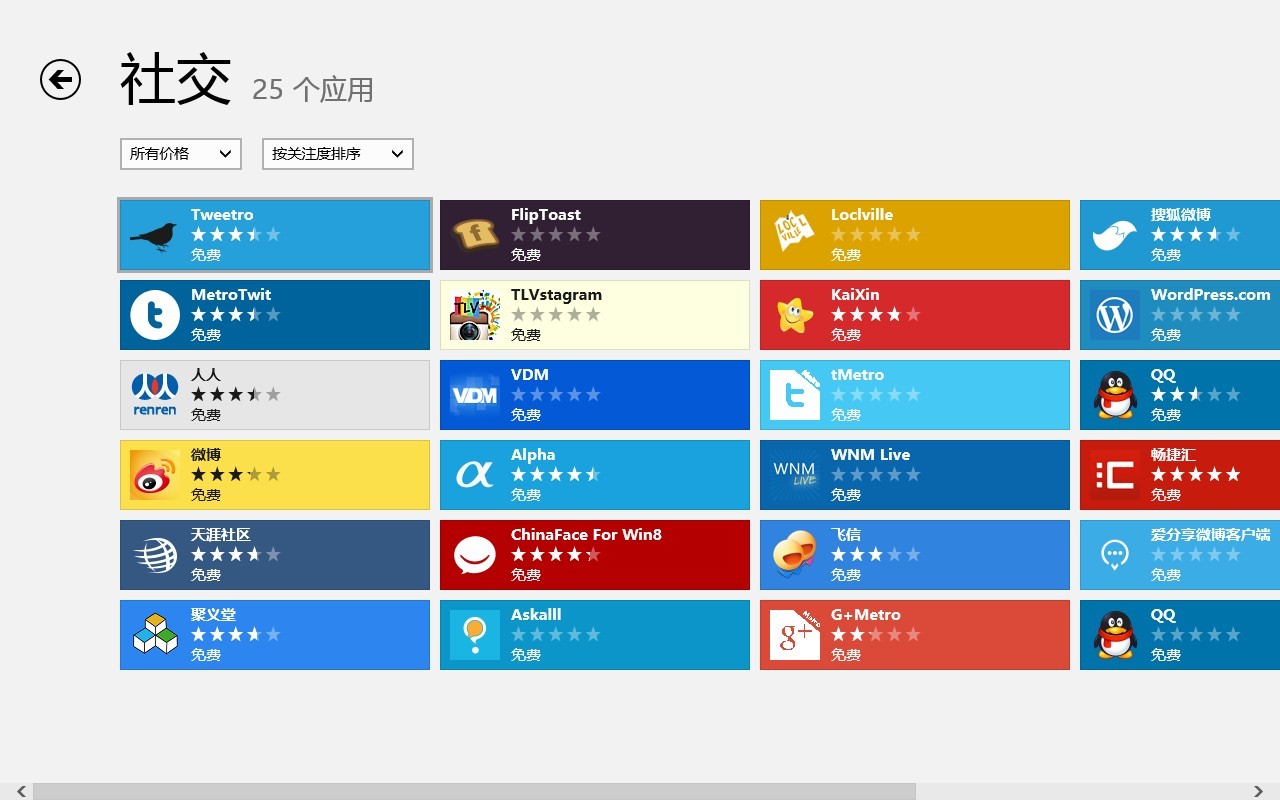1280x800 pixels.
Task: Select the WordPress.com app name
Action: pyautogui.click(x=1211, y=294)
